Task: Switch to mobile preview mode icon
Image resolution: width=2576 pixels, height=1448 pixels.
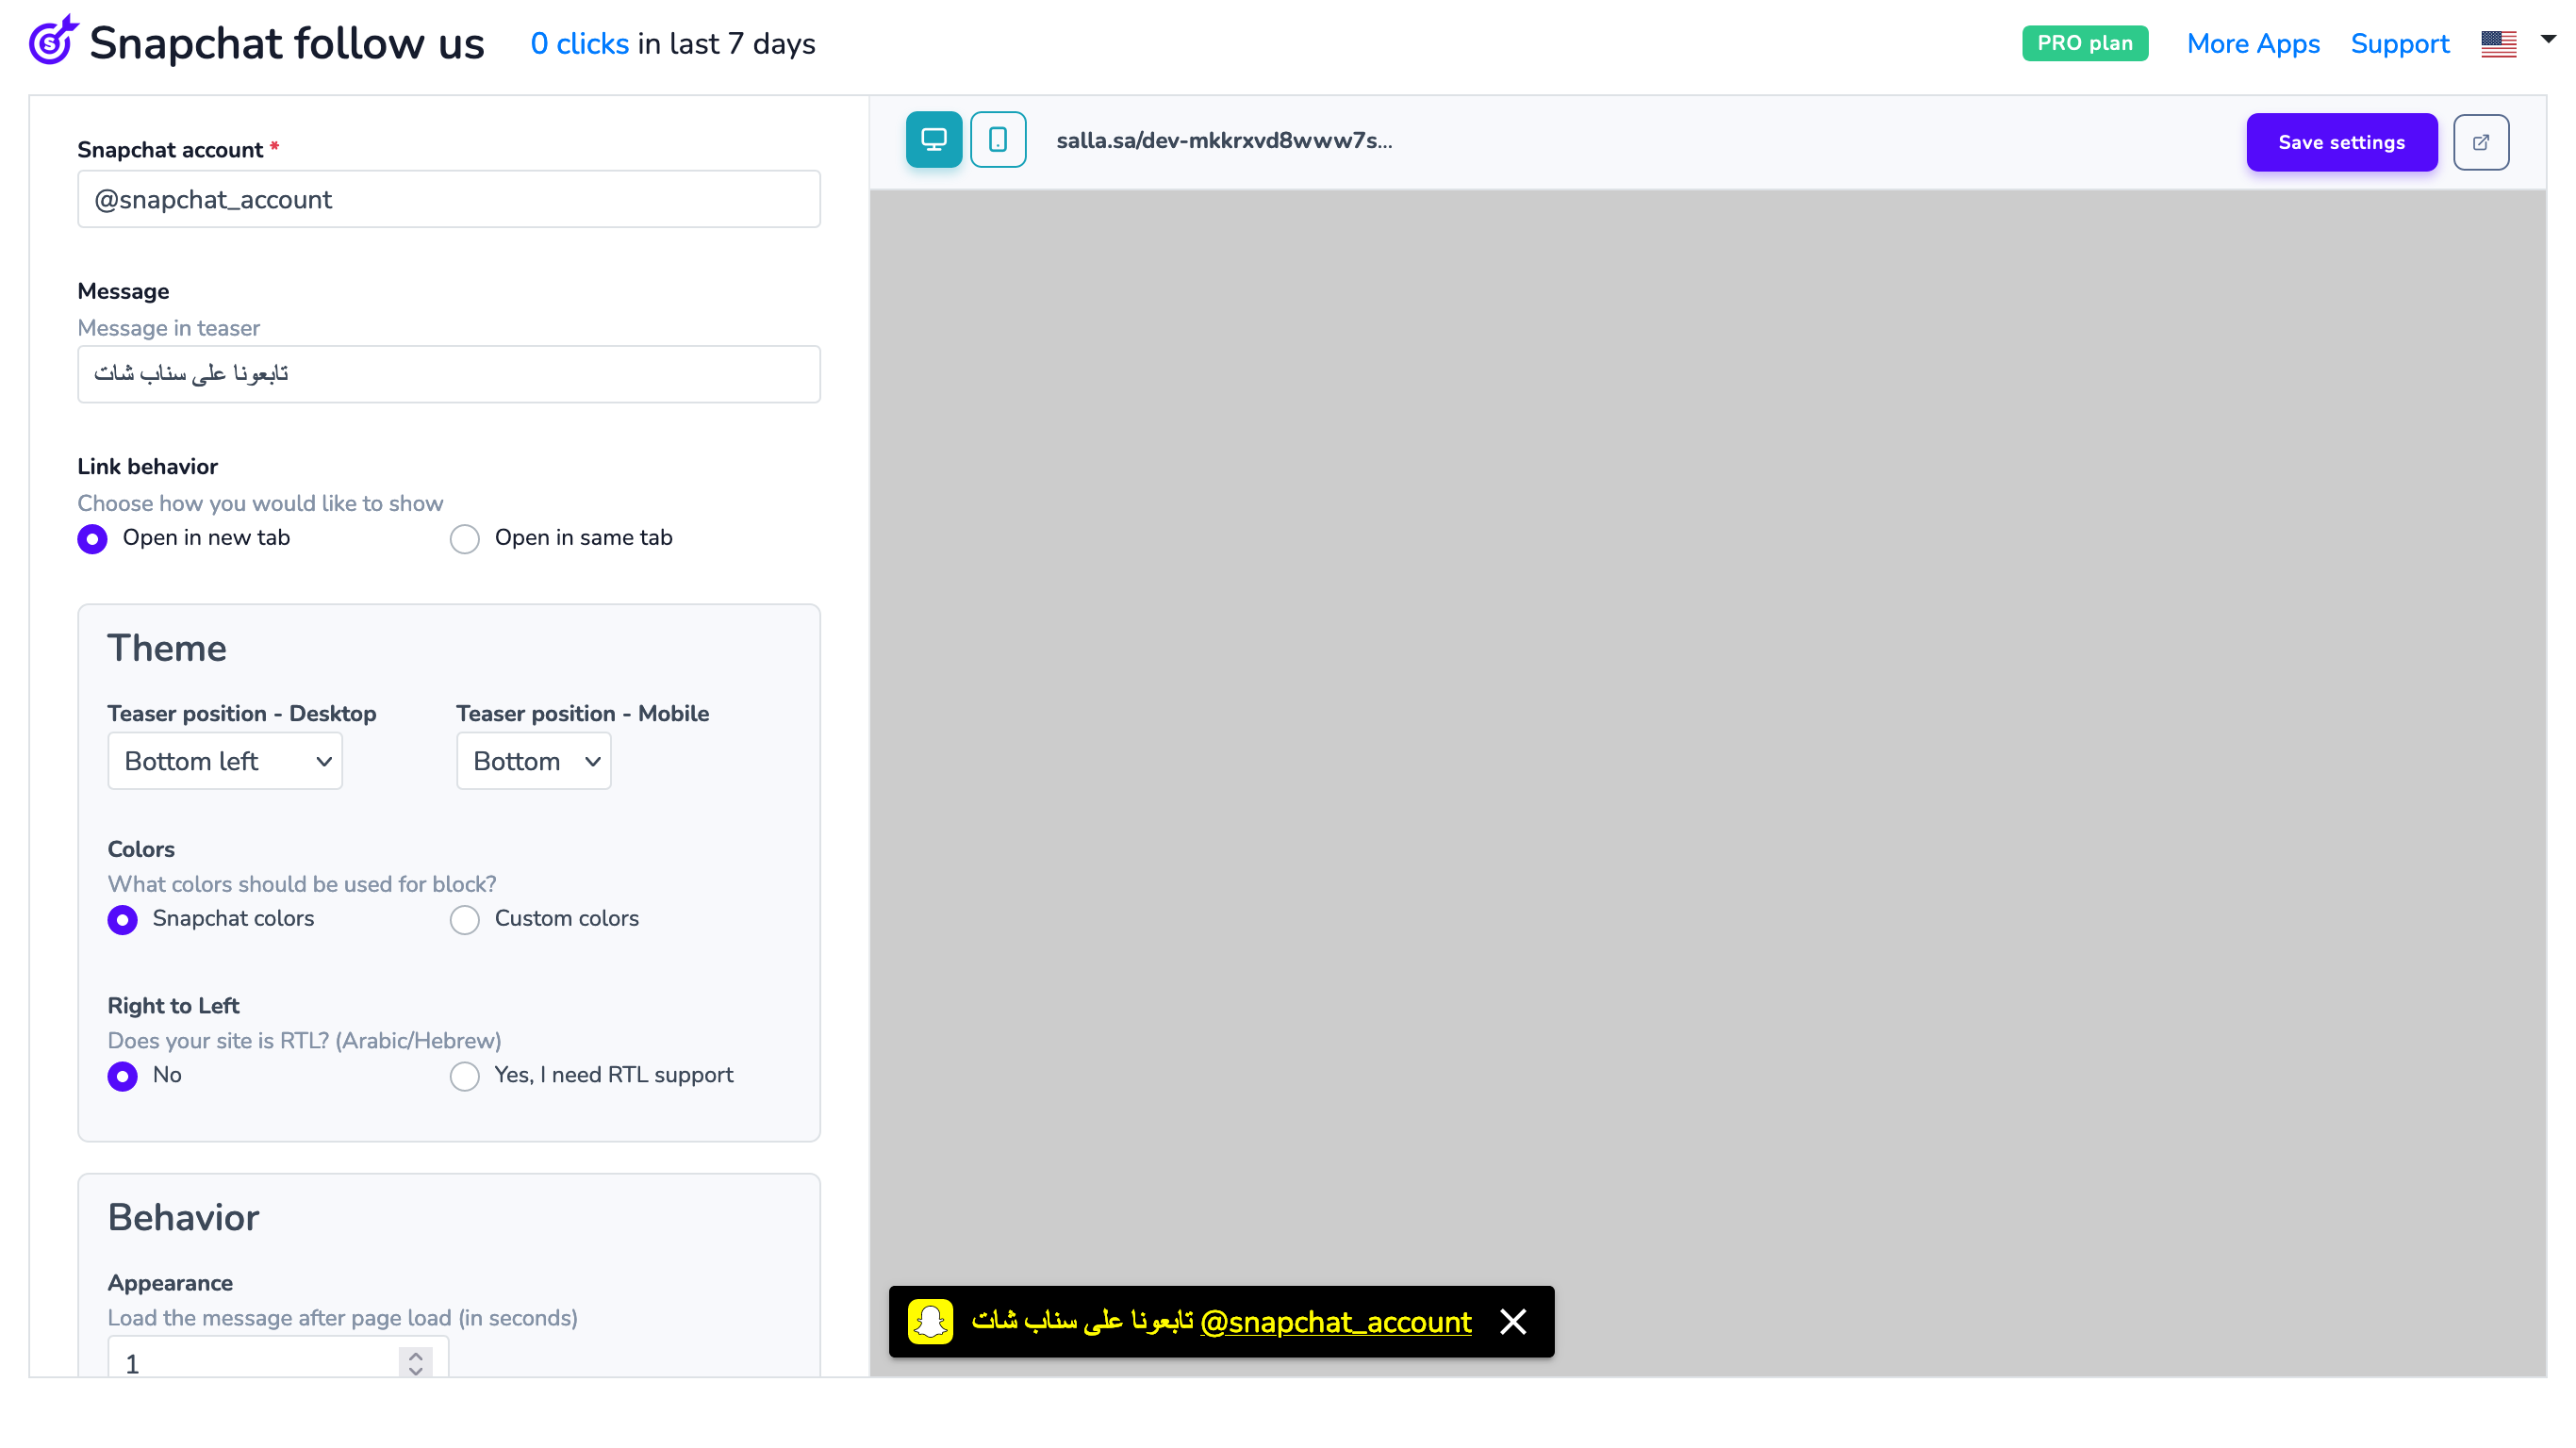Action: tap(997, 140)
